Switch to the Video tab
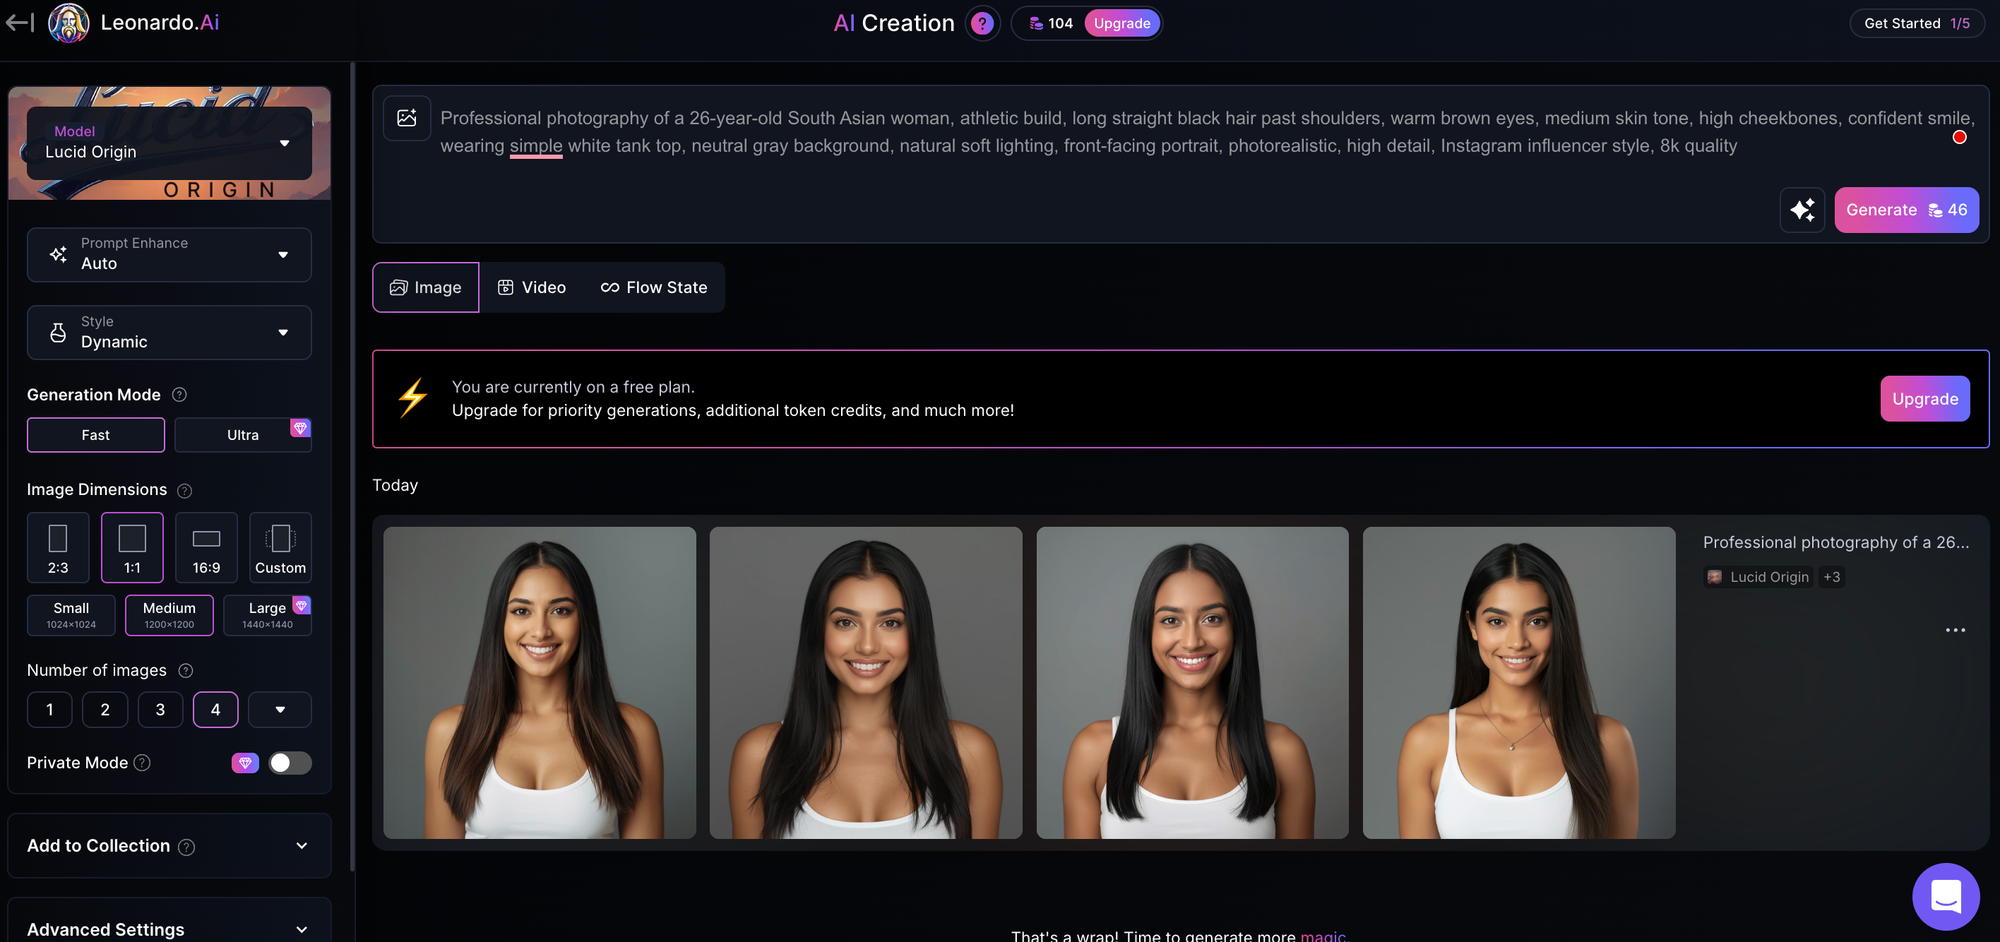Viewport: 2000px width, 942px height. 532,287
